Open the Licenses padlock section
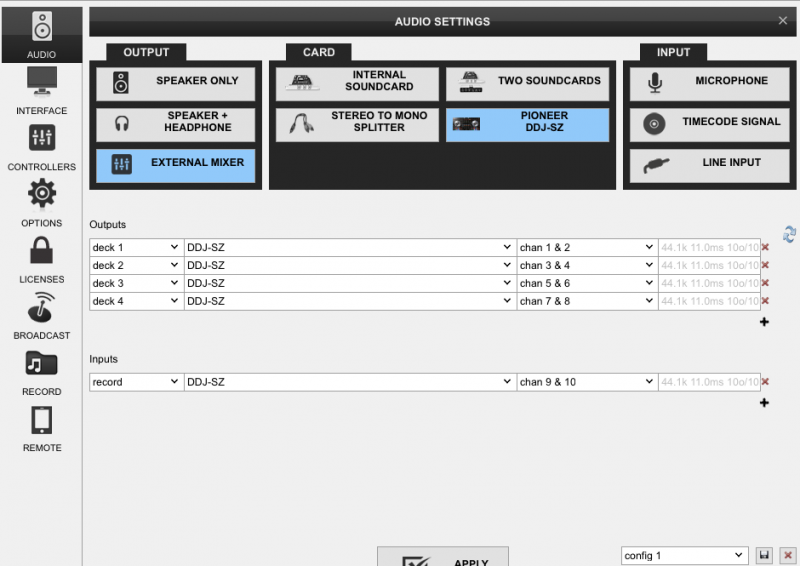Screen dimensions: 800x566 (x=42, y=260)
